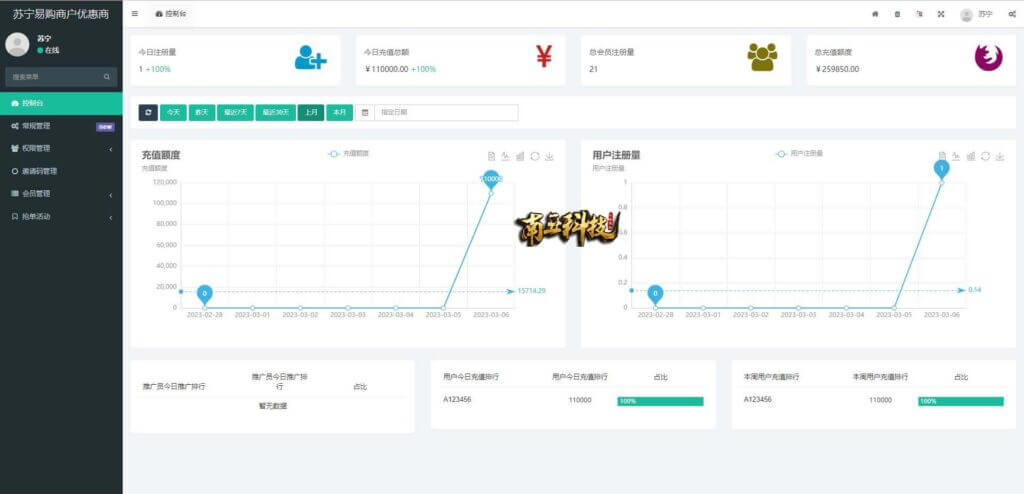1024x494 pixels.
Task: Click the ¥110000.00 today's recharge value
Action: click(387, 69)
